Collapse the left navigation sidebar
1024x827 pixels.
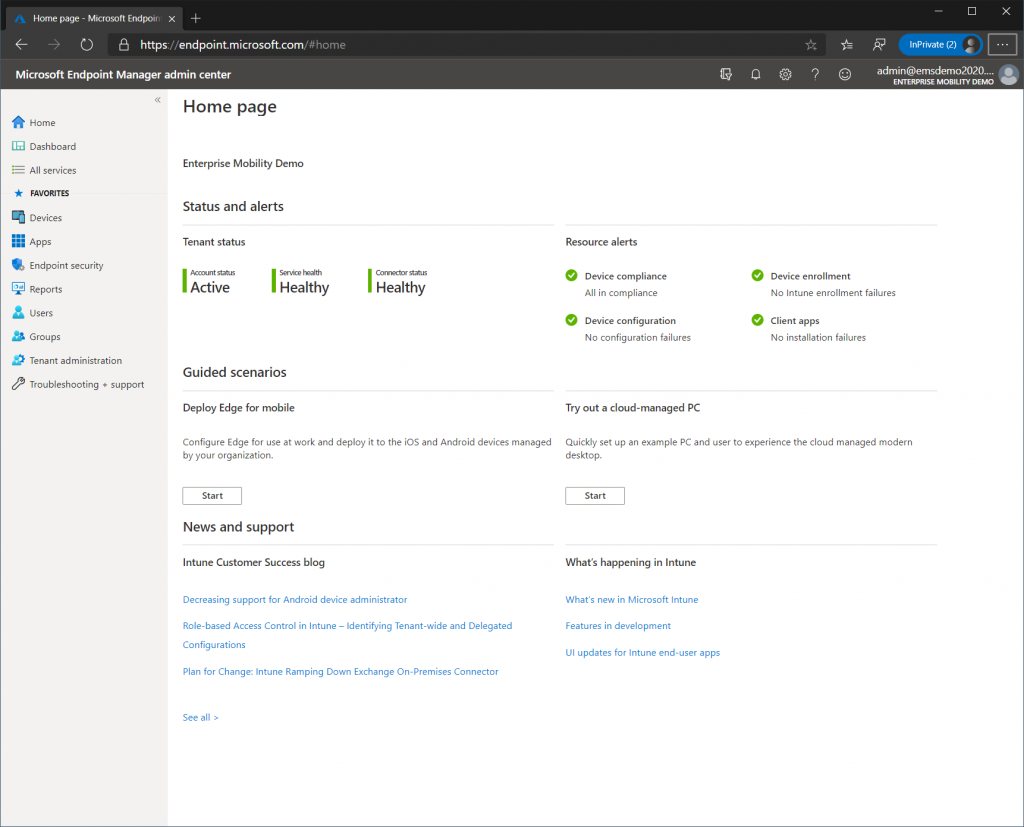[x=157, y=100]
